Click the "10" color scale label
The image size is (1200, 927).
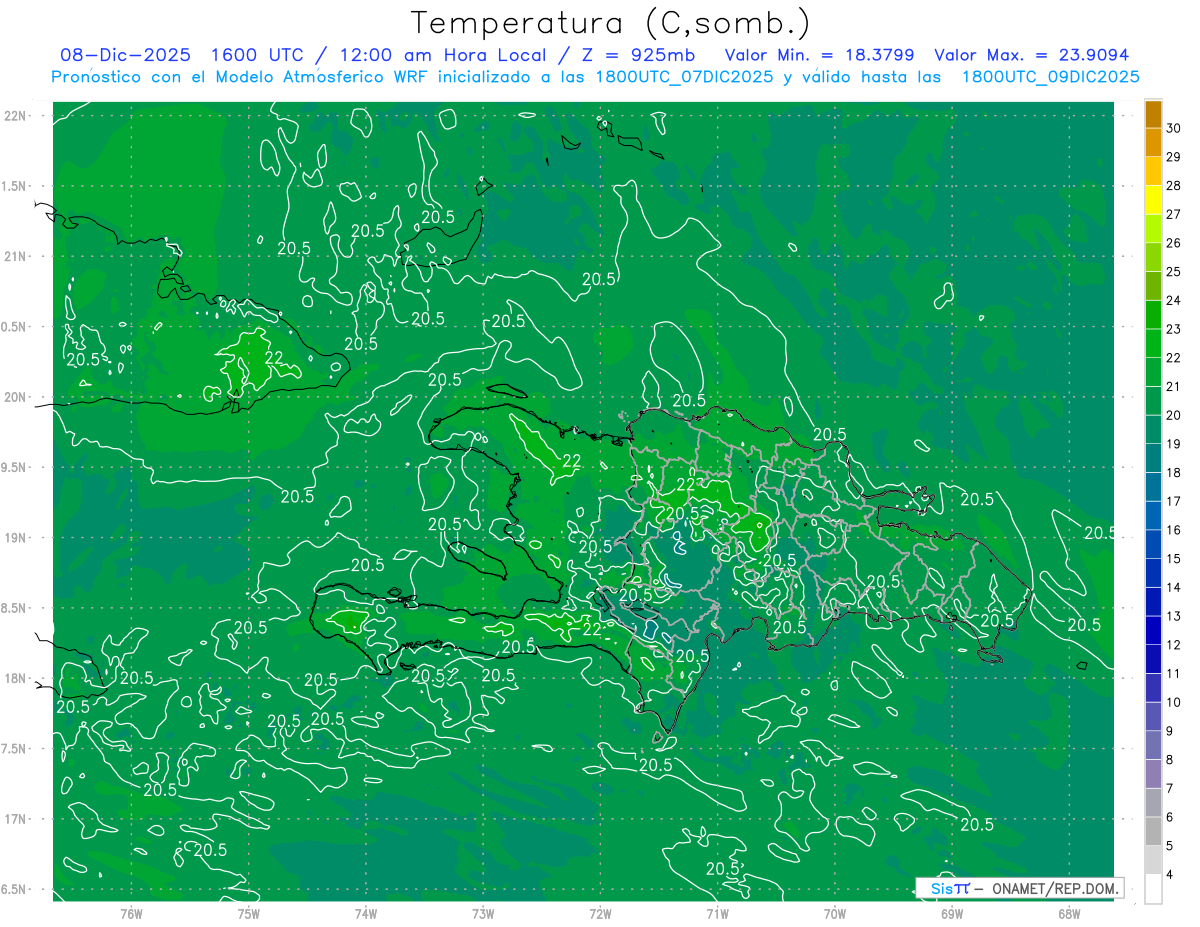[x=1174, y=702]
